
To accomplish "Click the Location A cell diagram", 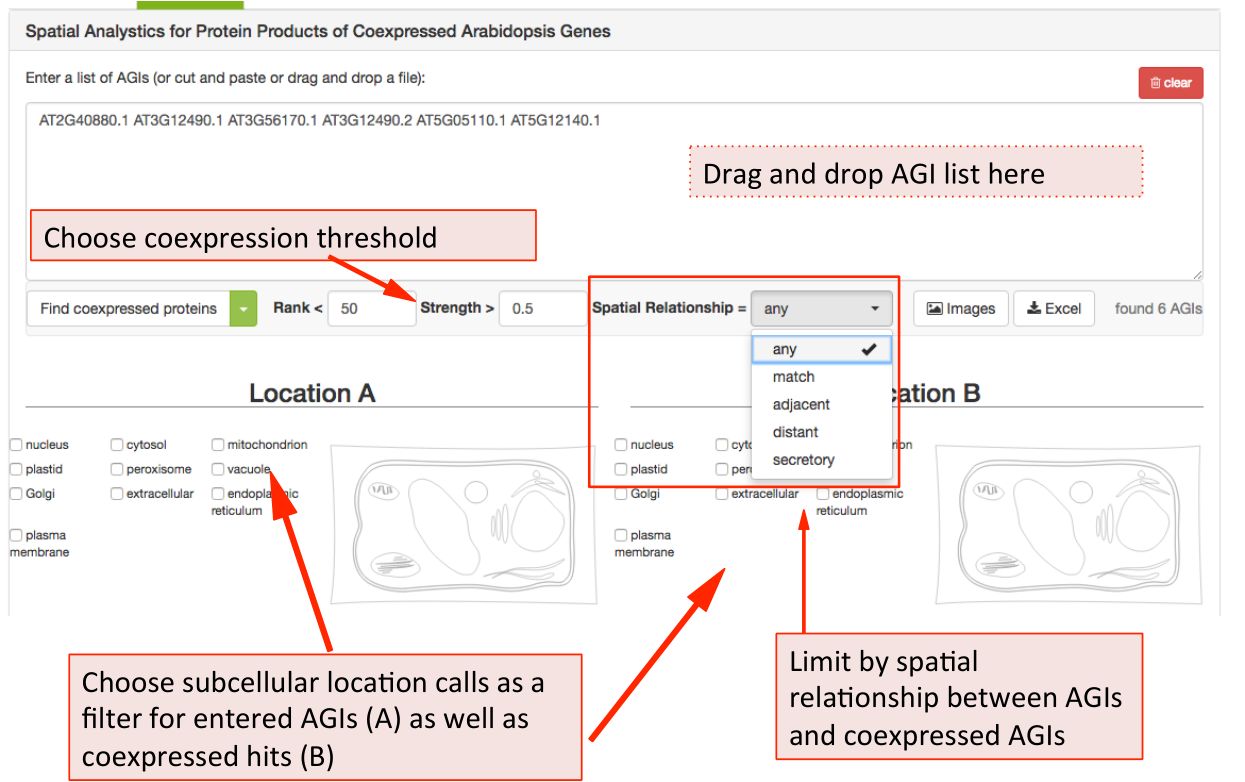I will click(x=463, y=525).
